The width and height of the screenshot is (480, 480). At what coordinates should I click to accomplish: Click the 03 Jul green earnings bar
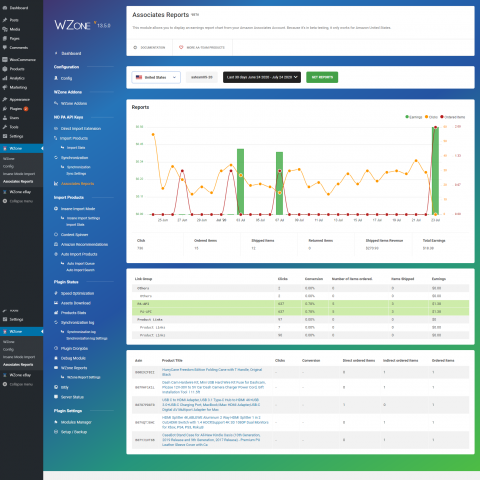click(240, 181)
